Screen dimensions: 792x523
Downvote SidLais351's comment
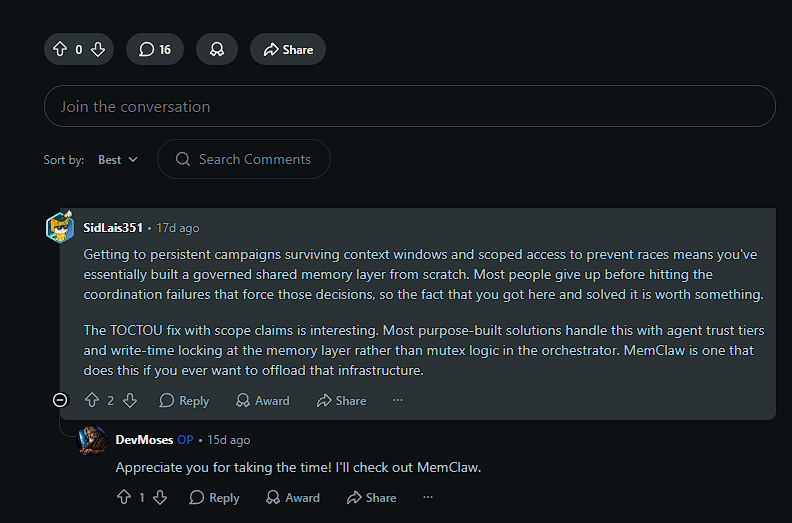130,400
